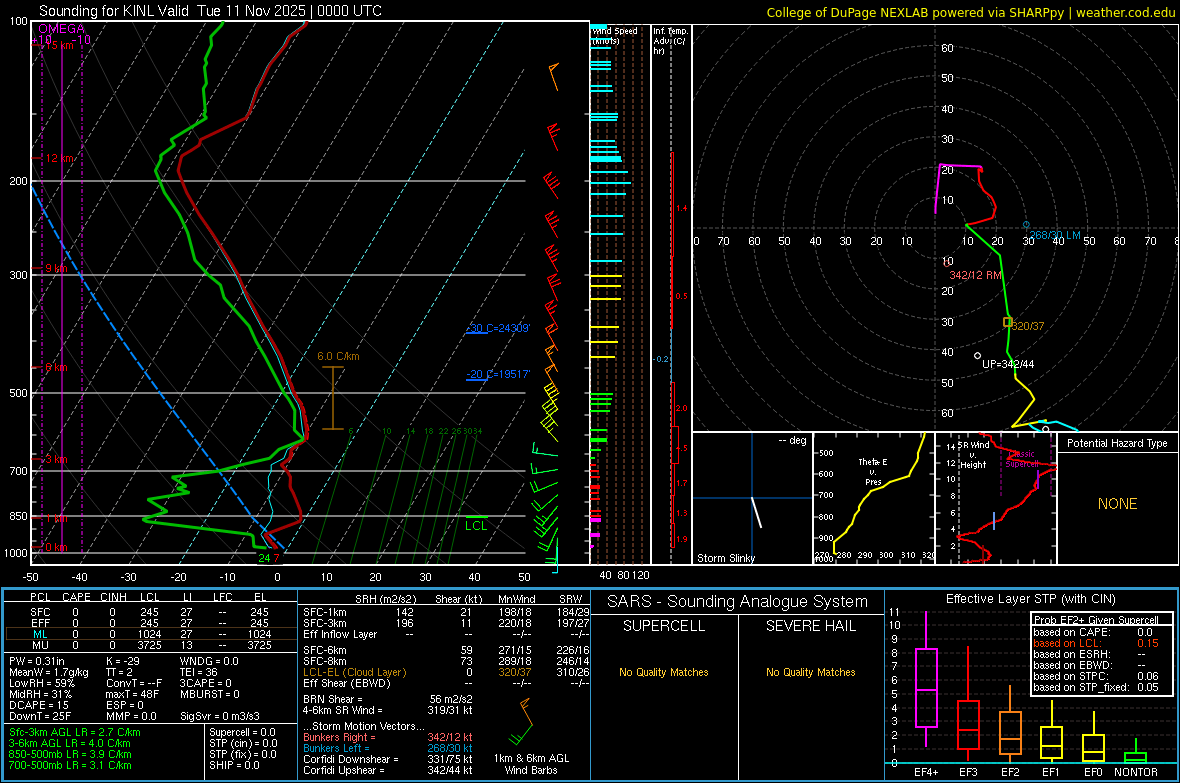This screenshot has height=783, width=1180.
Task: Click the 'TEI = 36' value
Action: pyautogui.click(x=199, y=672)
